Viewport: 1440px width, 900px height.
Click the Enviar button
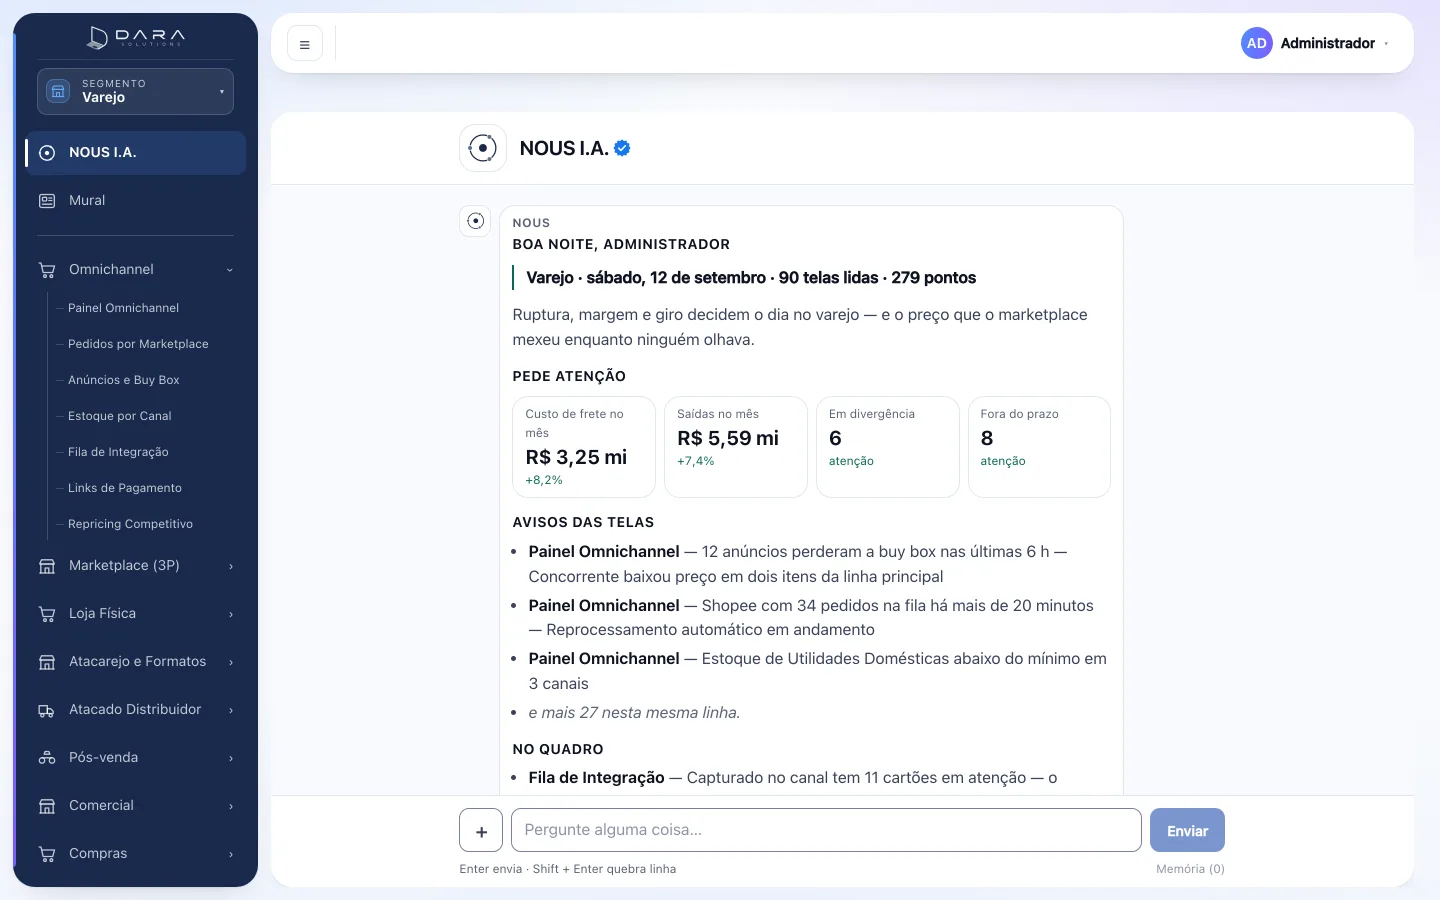pos(1187,830)
